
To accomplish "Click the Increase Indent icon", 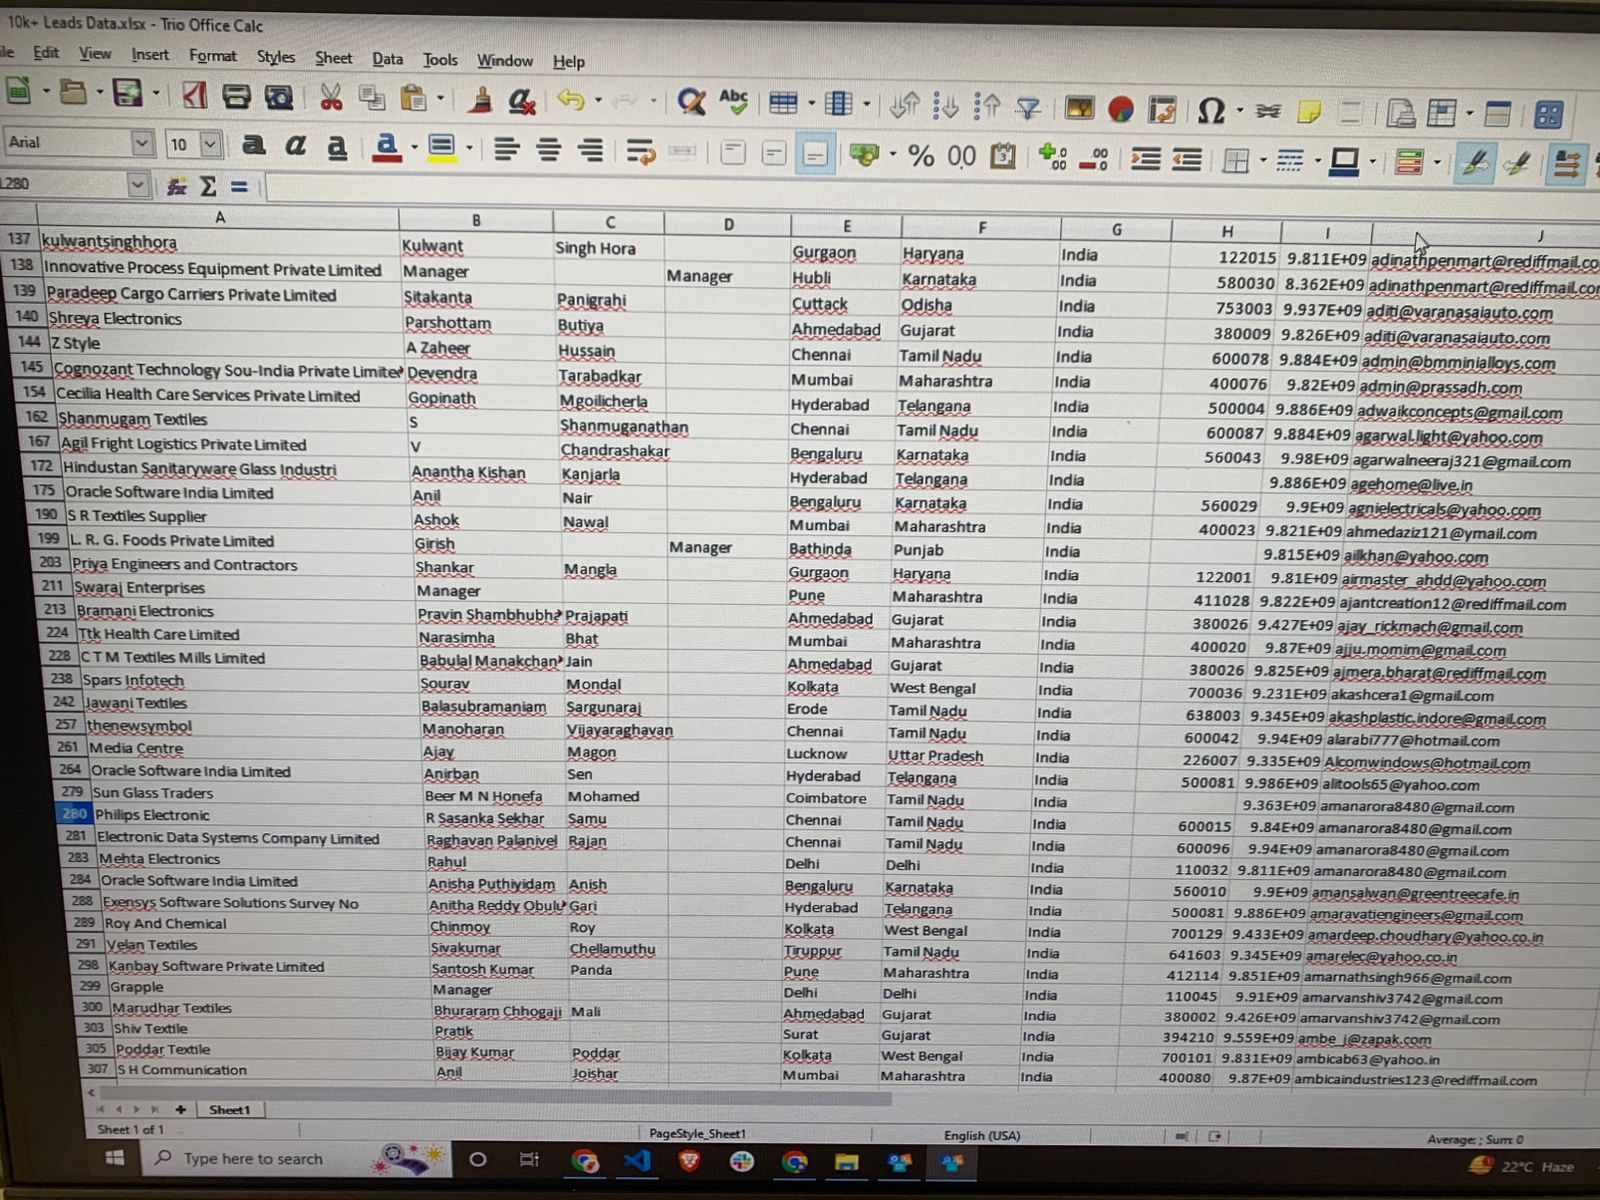I will (1145, 159).
